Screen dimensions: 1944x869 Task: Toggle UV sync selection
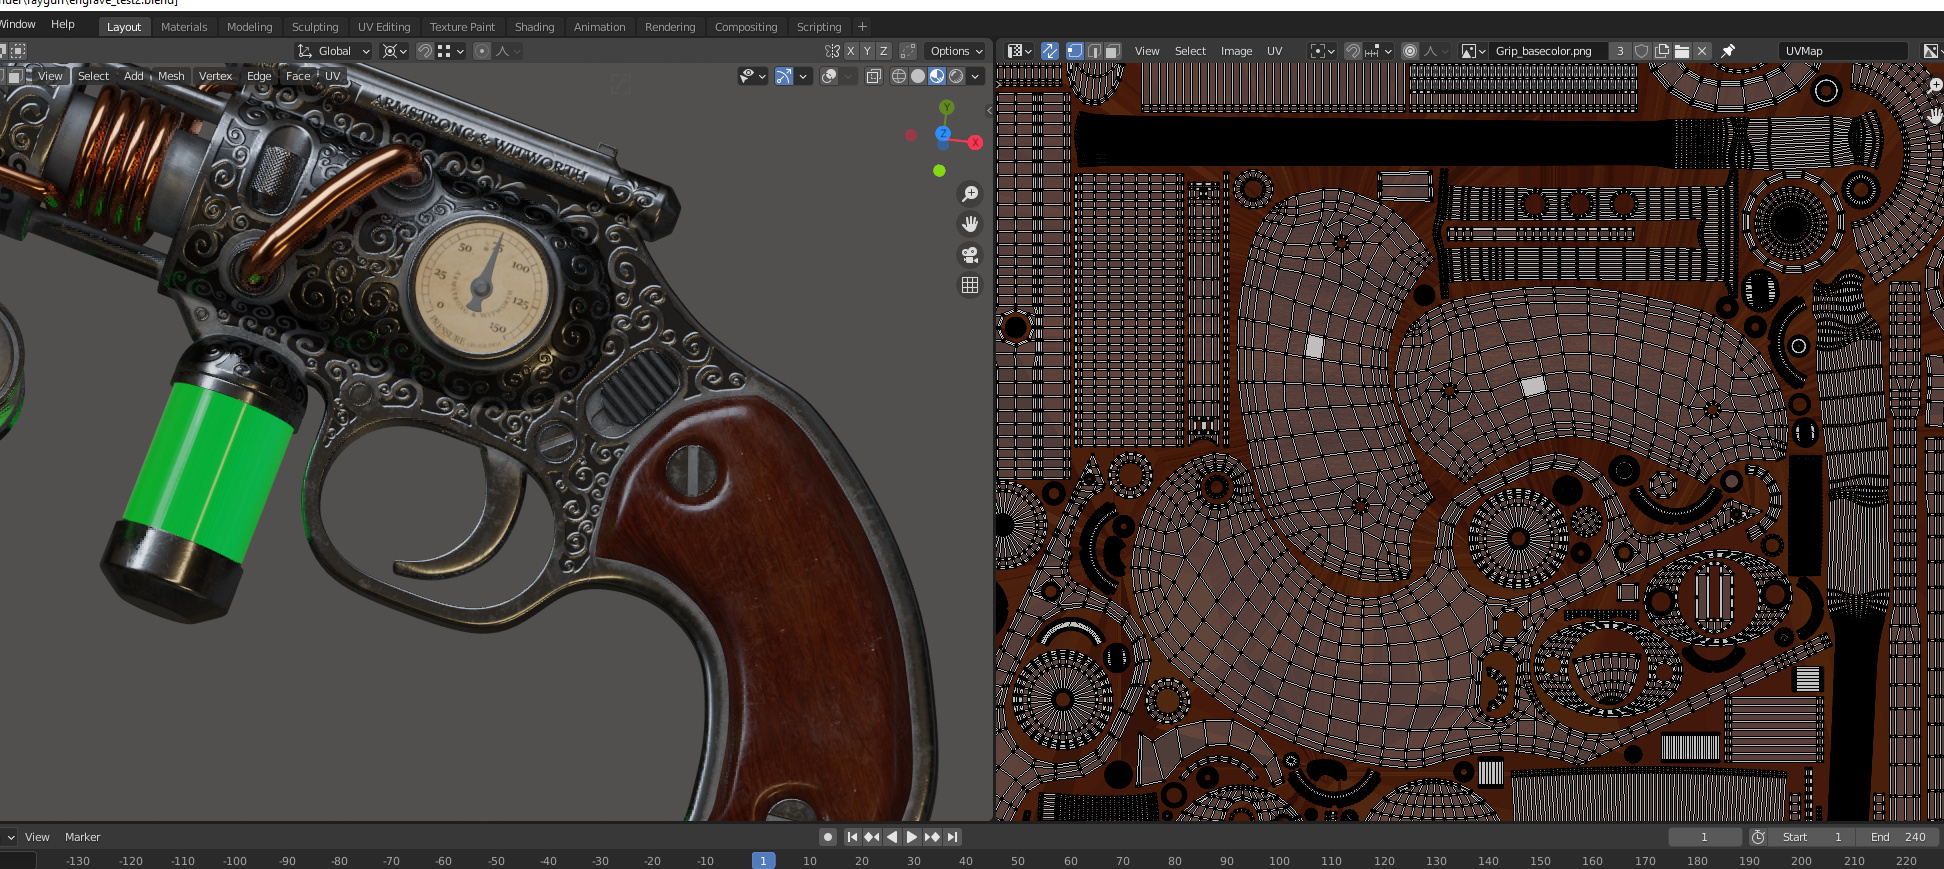[1049, 51]
